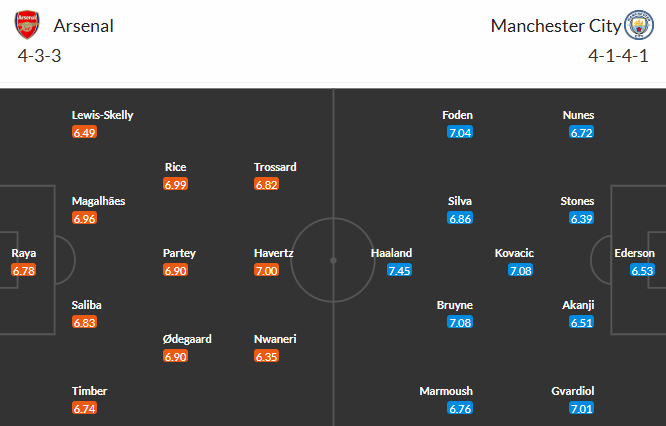Select player Marmoush in the lineup
Viewport: 666px width, 426px height.
(446, 391)
